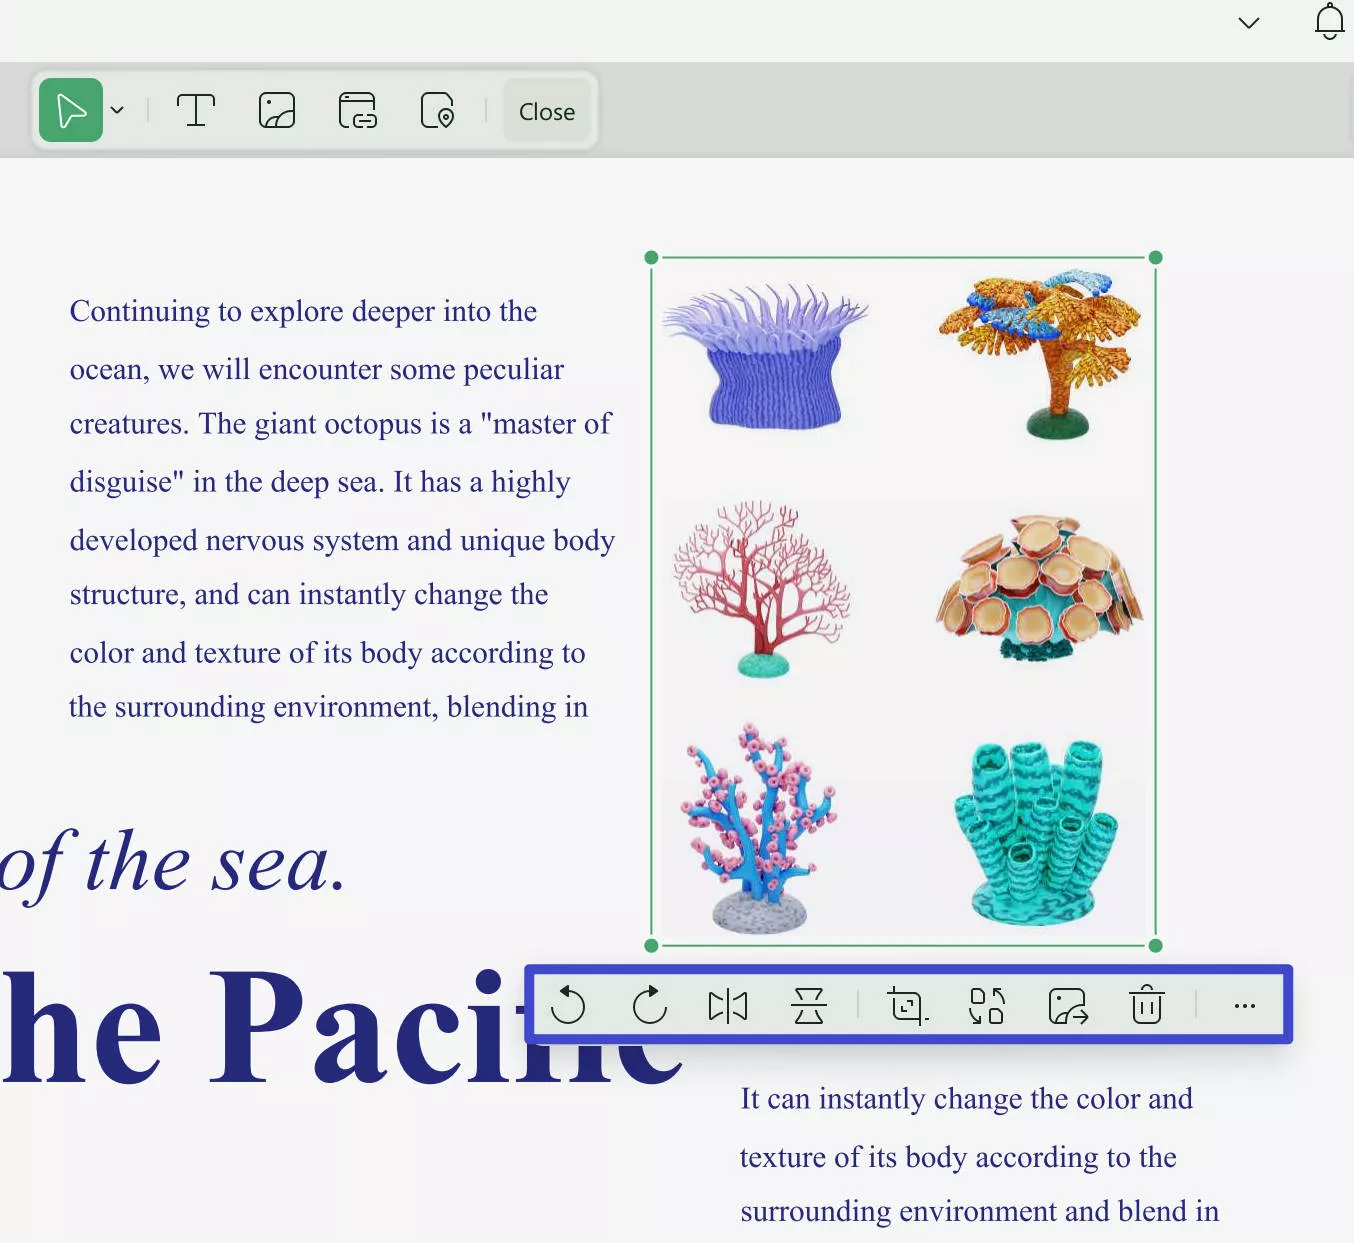Click the "of the sea." italic heading
The width and height of the screenshot is (1354, 1243).
tap(173, 864)
